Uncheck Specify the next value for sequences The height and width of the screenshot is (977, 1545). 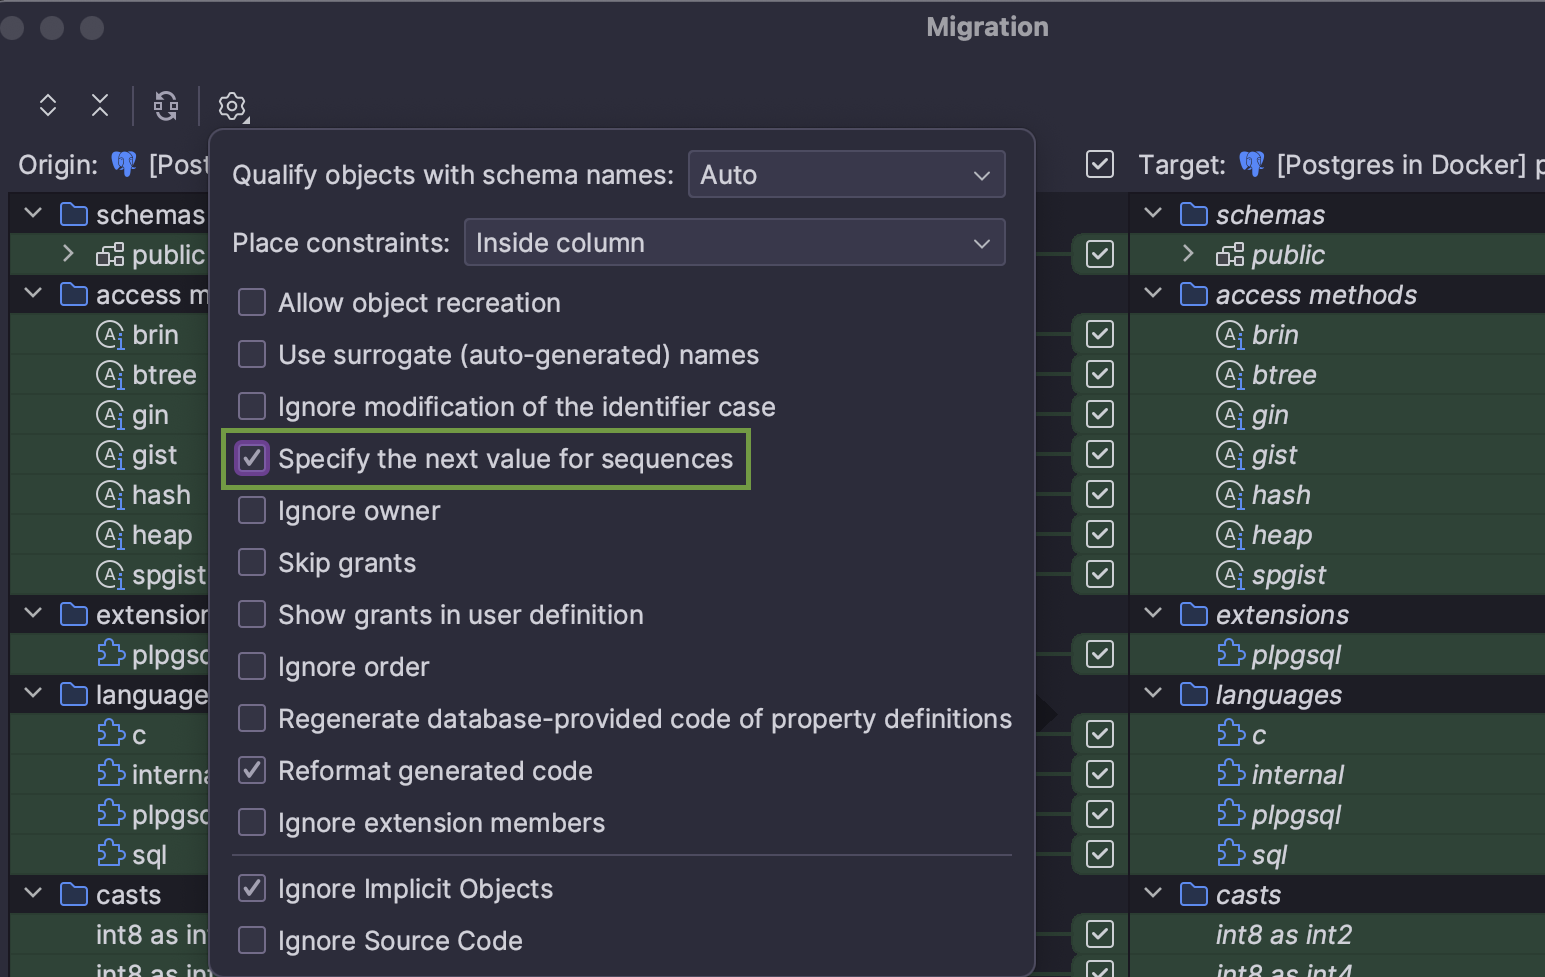(251, 458)
